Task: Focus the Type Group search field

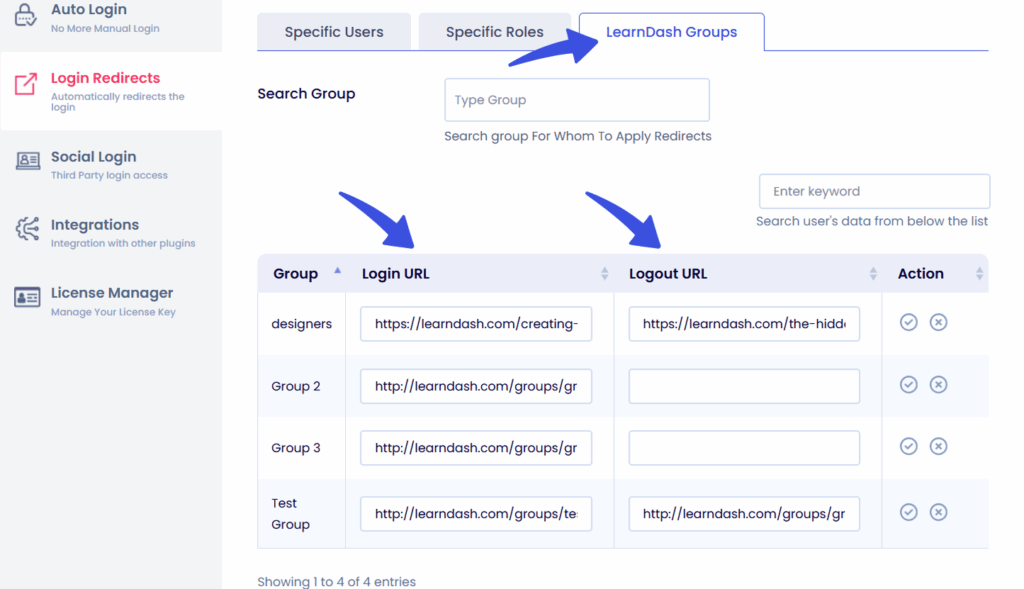Action: pyautogui.click(x=577, y=100)
